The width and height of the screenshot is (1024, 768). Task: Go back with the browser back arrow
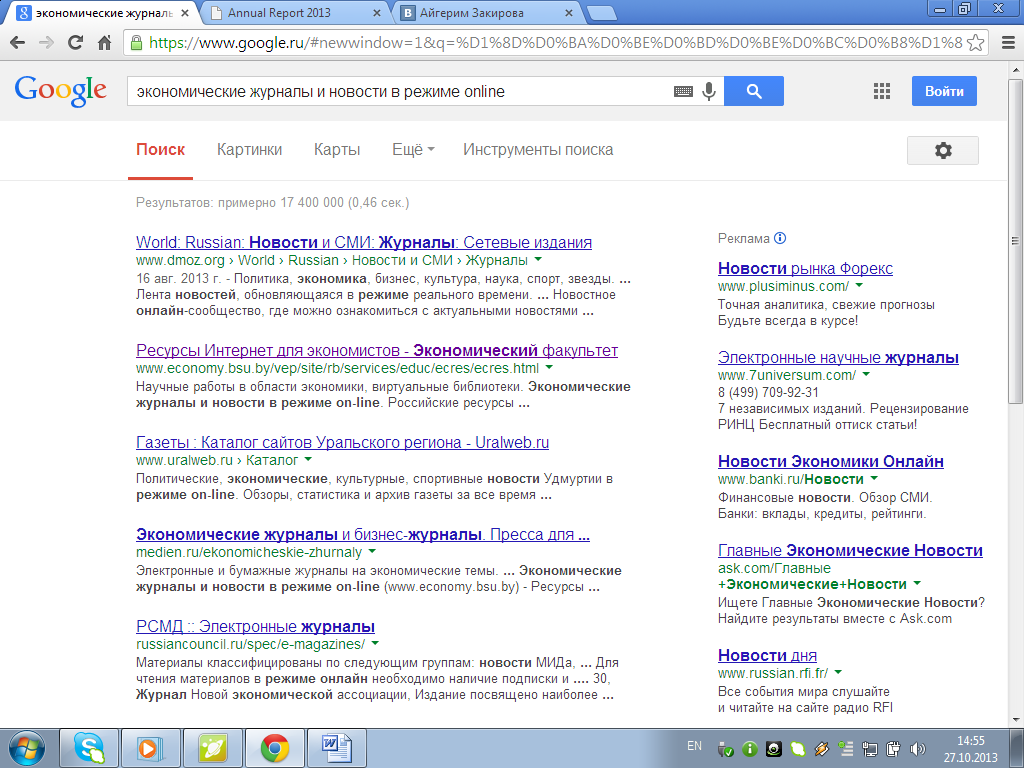tap(18, 42)
